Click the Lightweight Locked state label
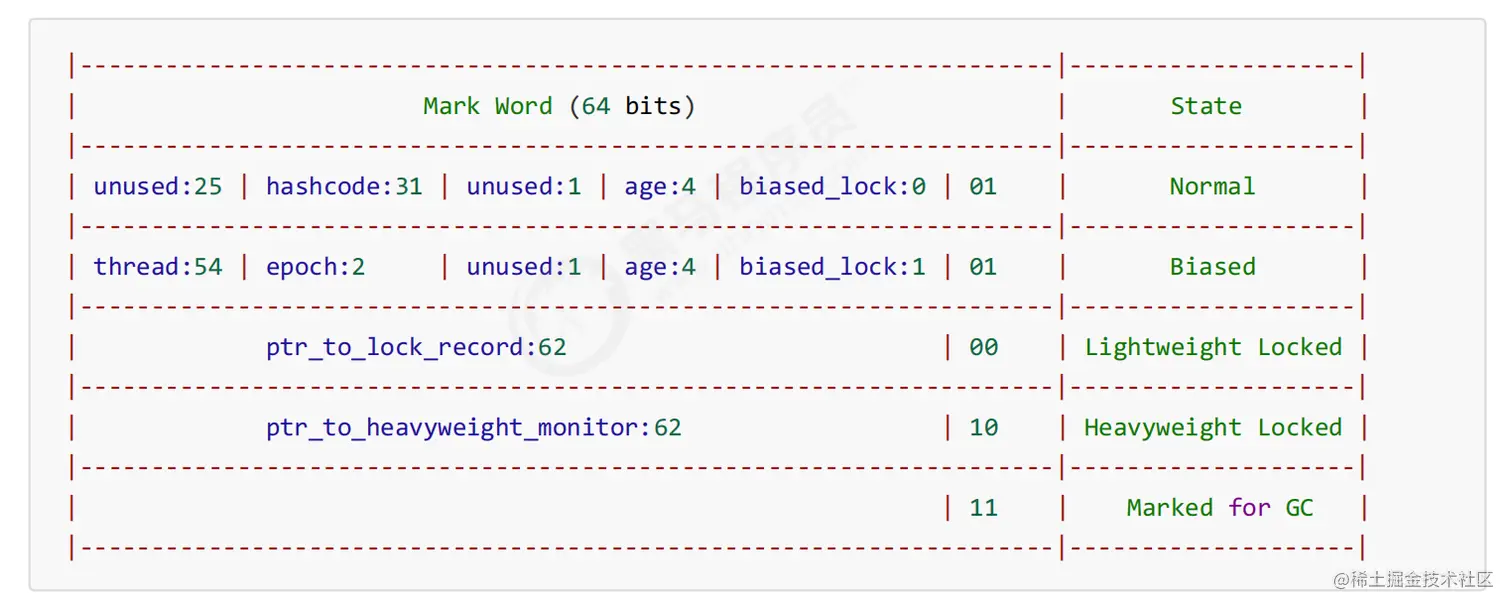The width and height of the screenshot is (1512, 608). tap(1213, 347)
